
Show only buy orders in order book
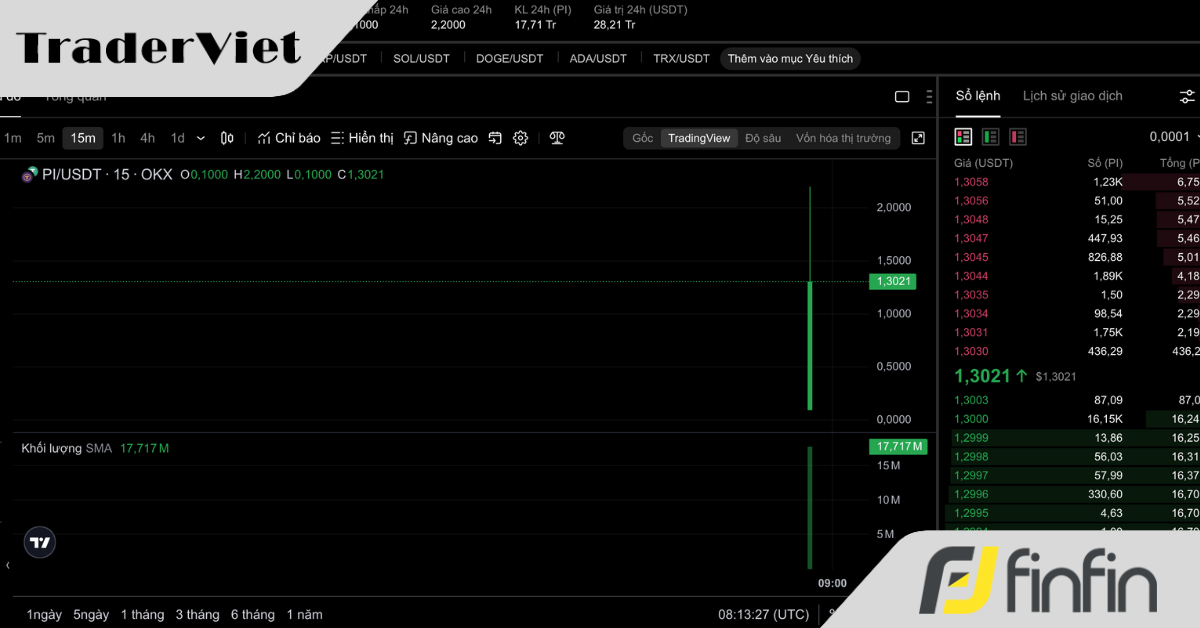tap(990, 137)
